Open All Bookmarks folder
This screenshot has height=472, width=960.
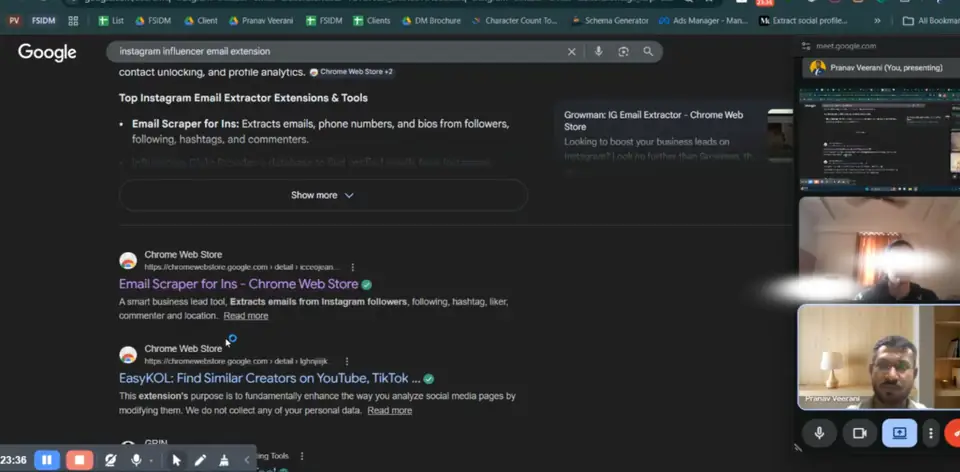932,21
